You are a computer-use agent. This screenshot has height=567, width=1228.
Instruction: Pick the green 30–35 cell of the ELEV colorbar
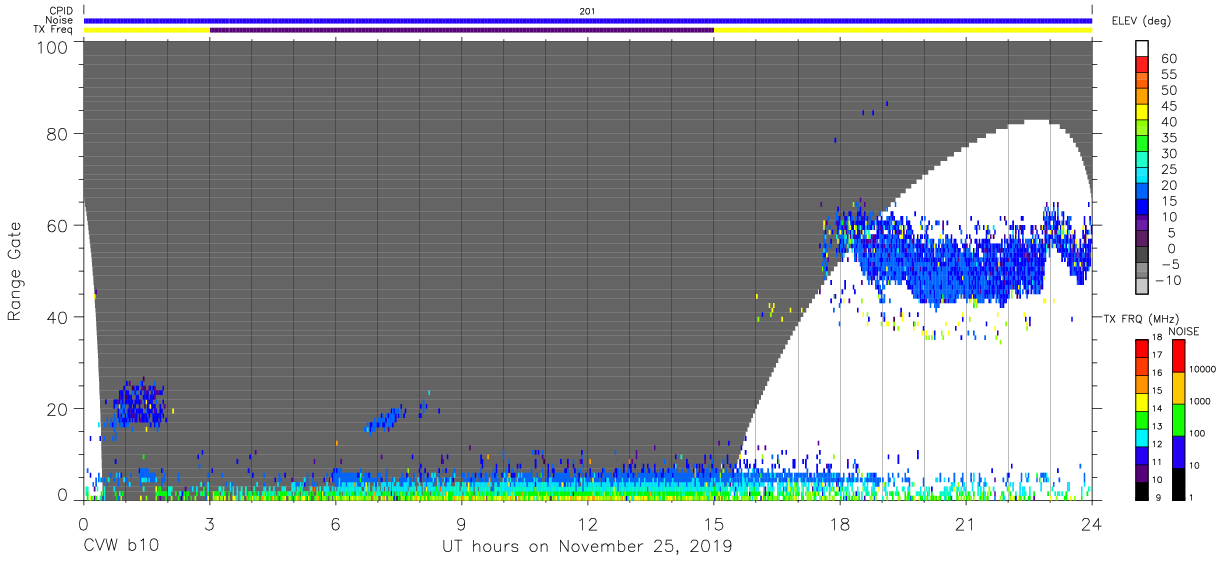pos(1144,143)
